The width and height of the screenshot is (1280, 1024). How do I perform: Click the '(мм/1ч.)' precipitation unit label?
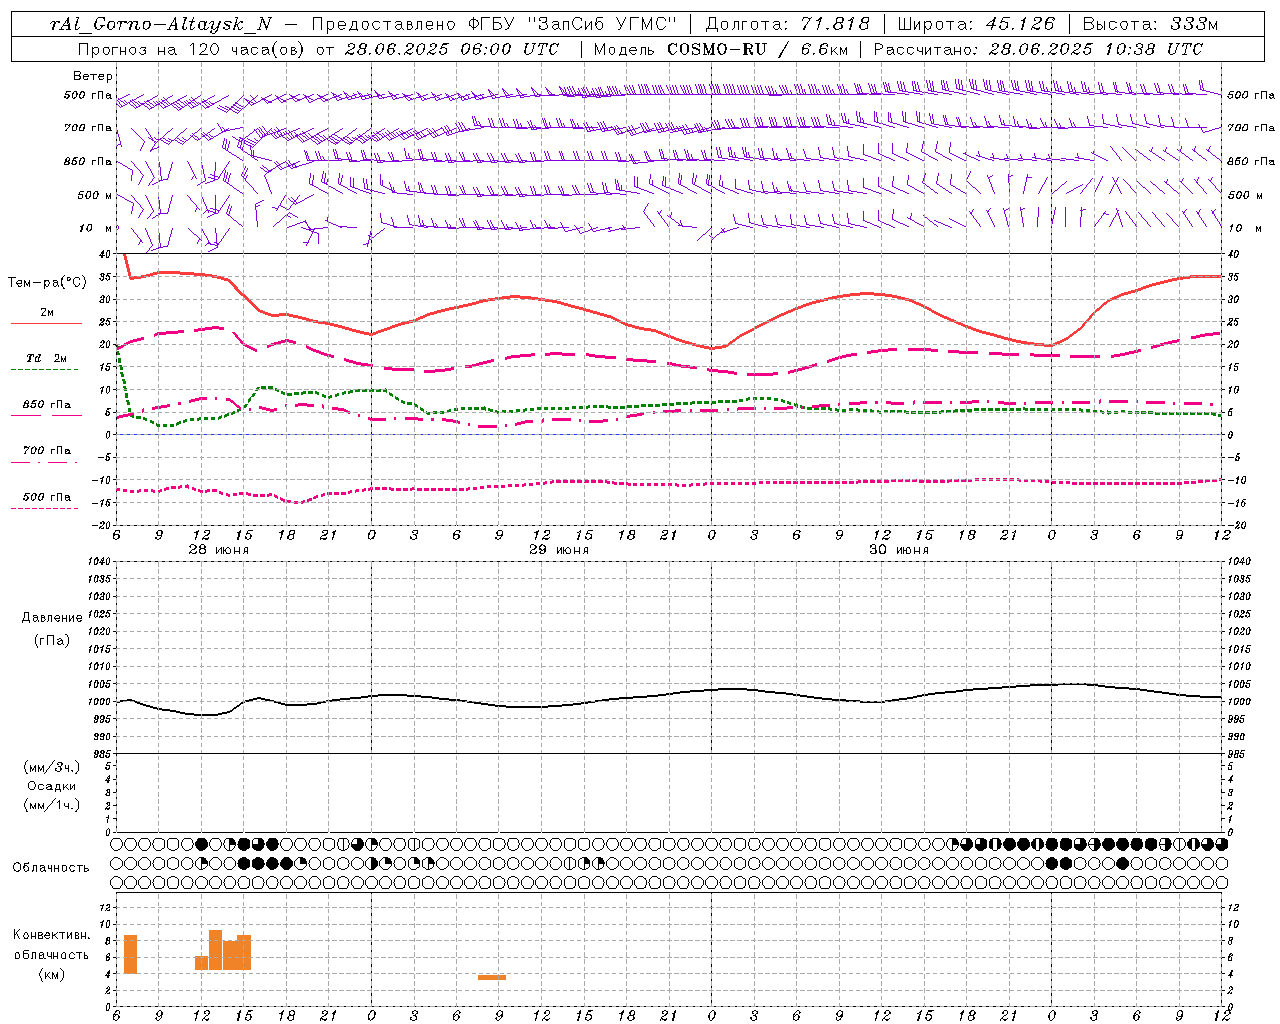pyautogui.click(x=52, y=805)
